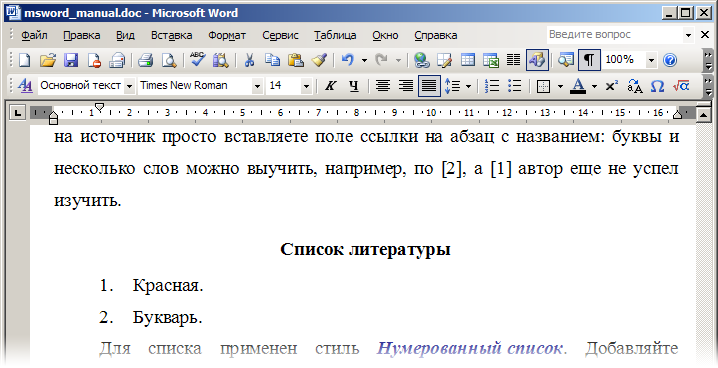This screenshot has width=718, height=368.
Task: Expand the style dropdown Основной текст
Action: pos(130,86)
